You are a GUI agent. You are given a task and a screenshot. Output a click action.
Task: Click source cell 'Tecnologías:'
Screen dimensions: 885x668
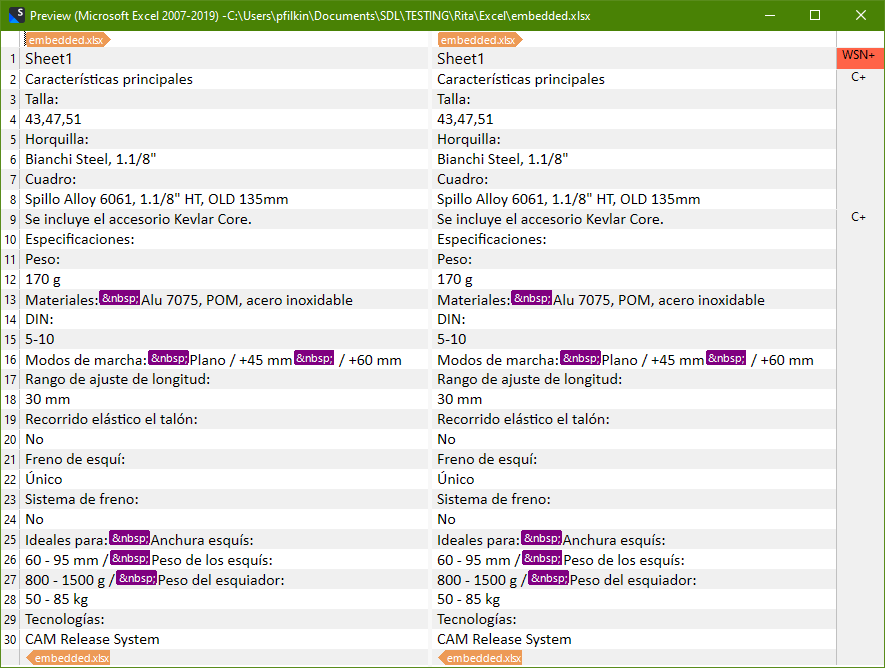point(64,619)
